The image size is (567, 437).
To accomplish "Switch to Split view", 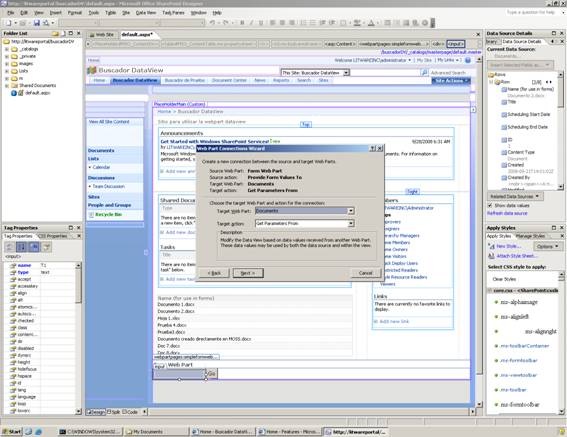I will click(x=114, y=412).
